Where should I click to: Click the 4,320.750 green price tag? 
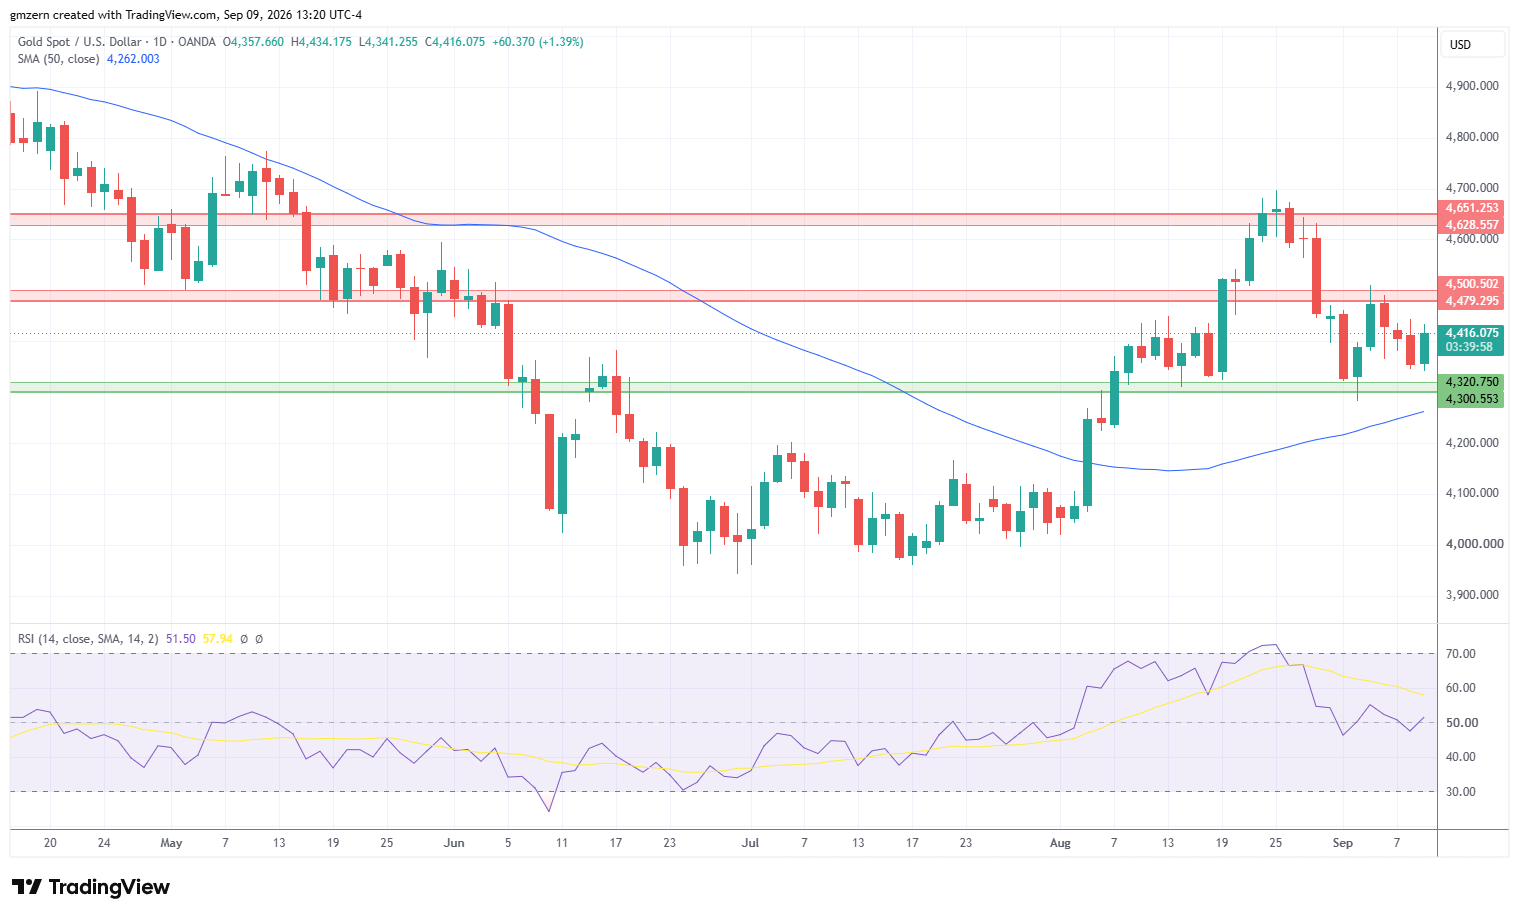click(x=1472, y=382)
